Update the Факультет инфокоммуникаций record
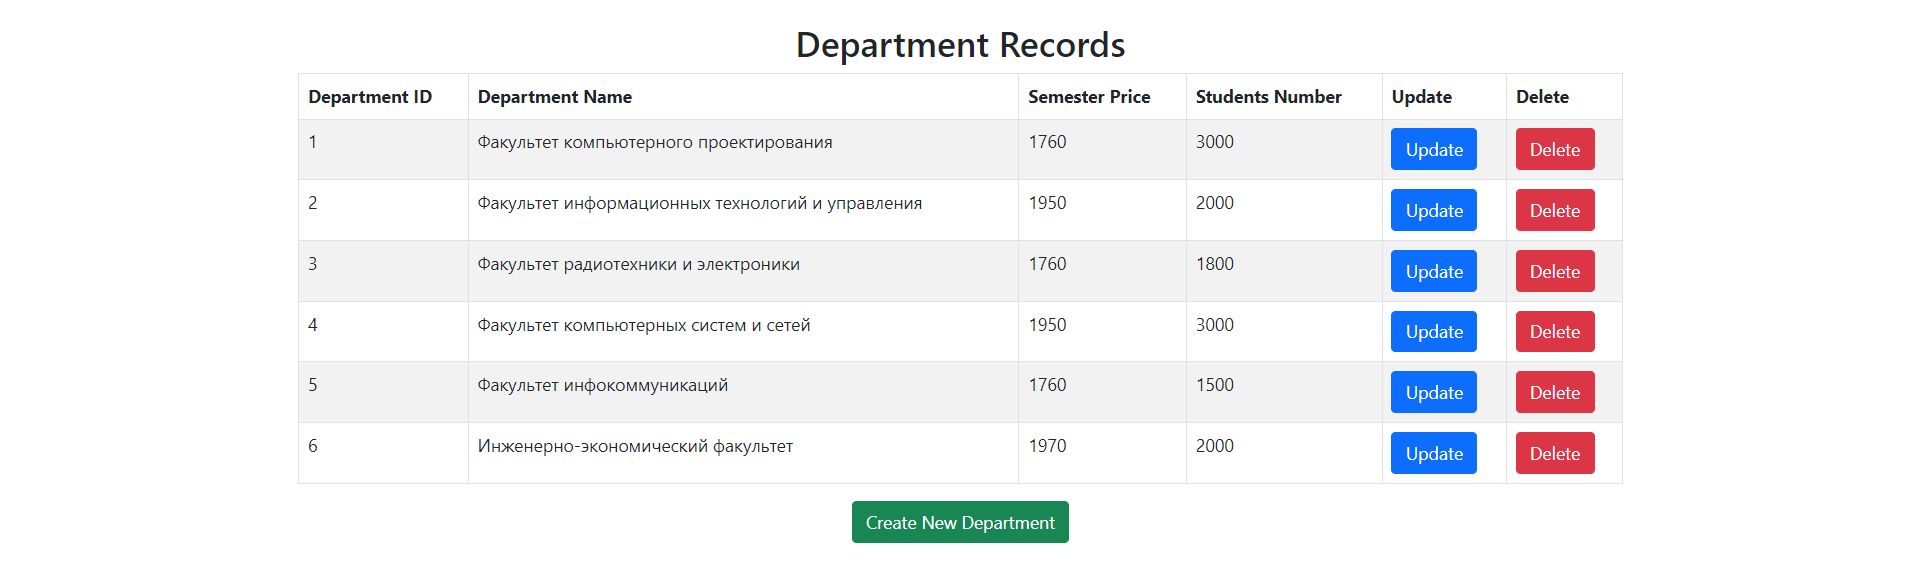Image resolution: width=1919 pixels, height=581 pixels. (x=1433, y=392)
